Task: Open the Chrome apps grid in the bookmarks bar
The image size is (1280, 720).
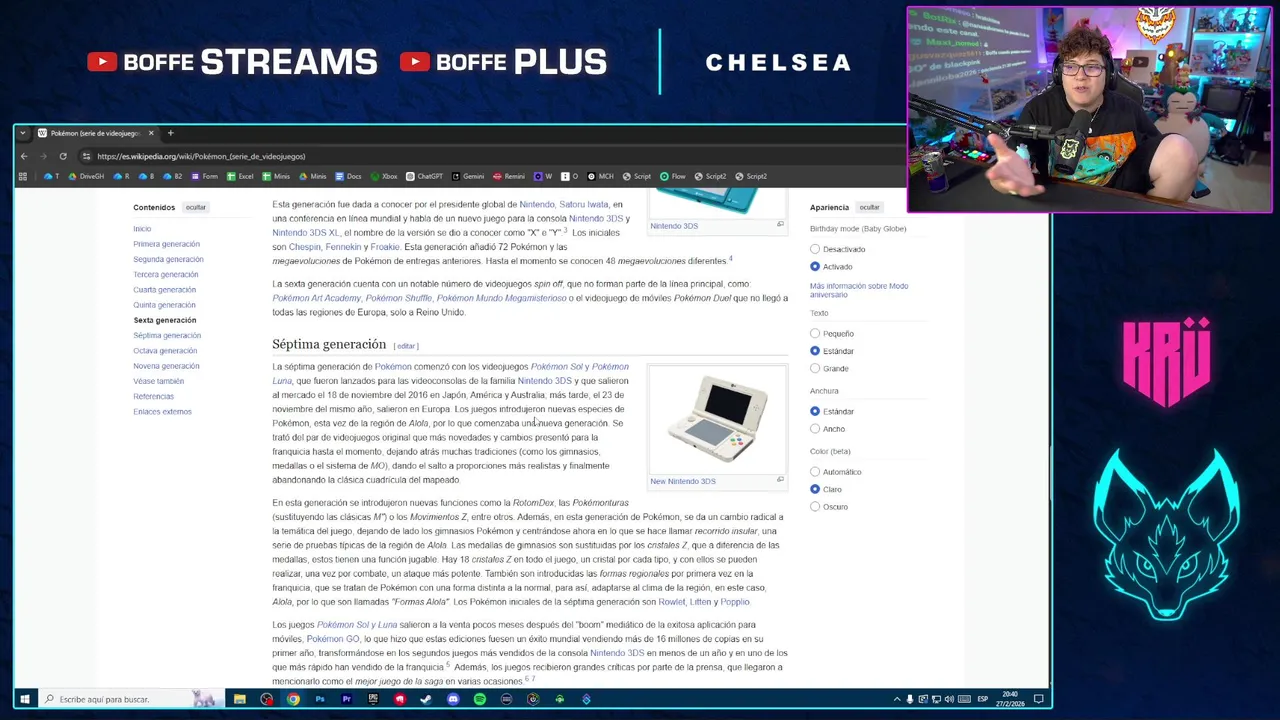Action: click(22, 176)
